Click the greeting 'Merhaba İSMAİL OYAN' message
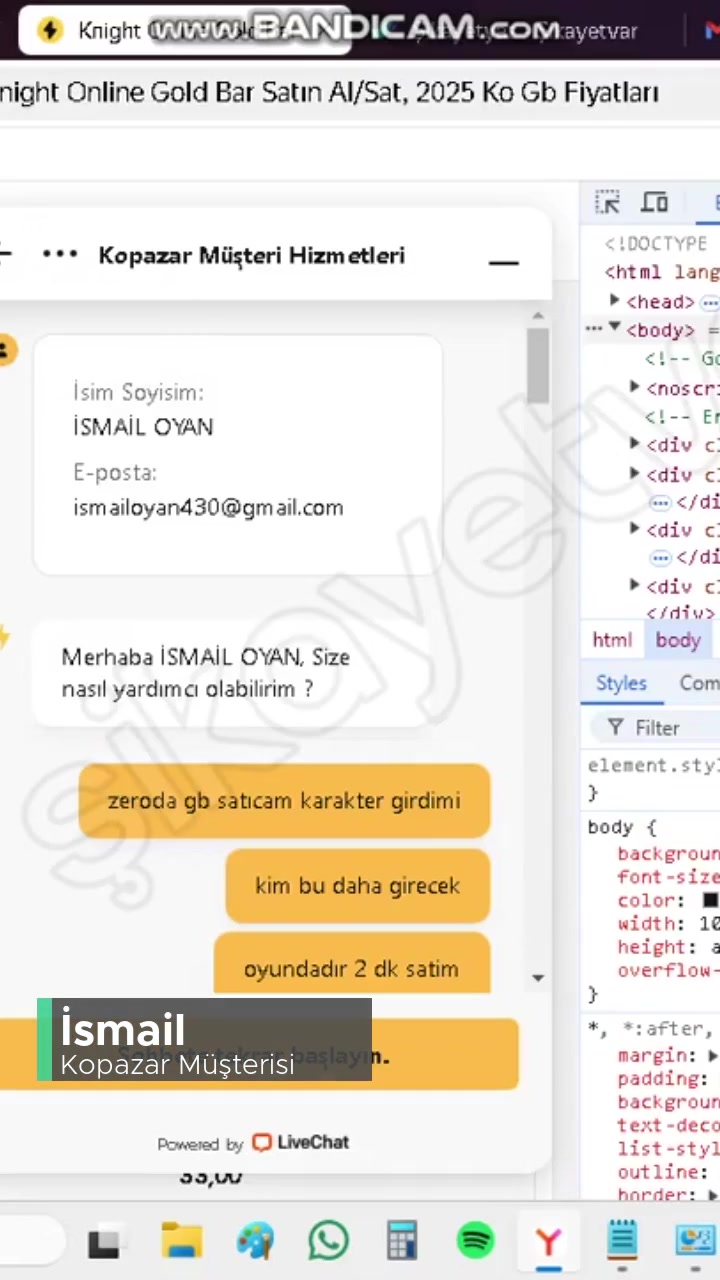 230,673
